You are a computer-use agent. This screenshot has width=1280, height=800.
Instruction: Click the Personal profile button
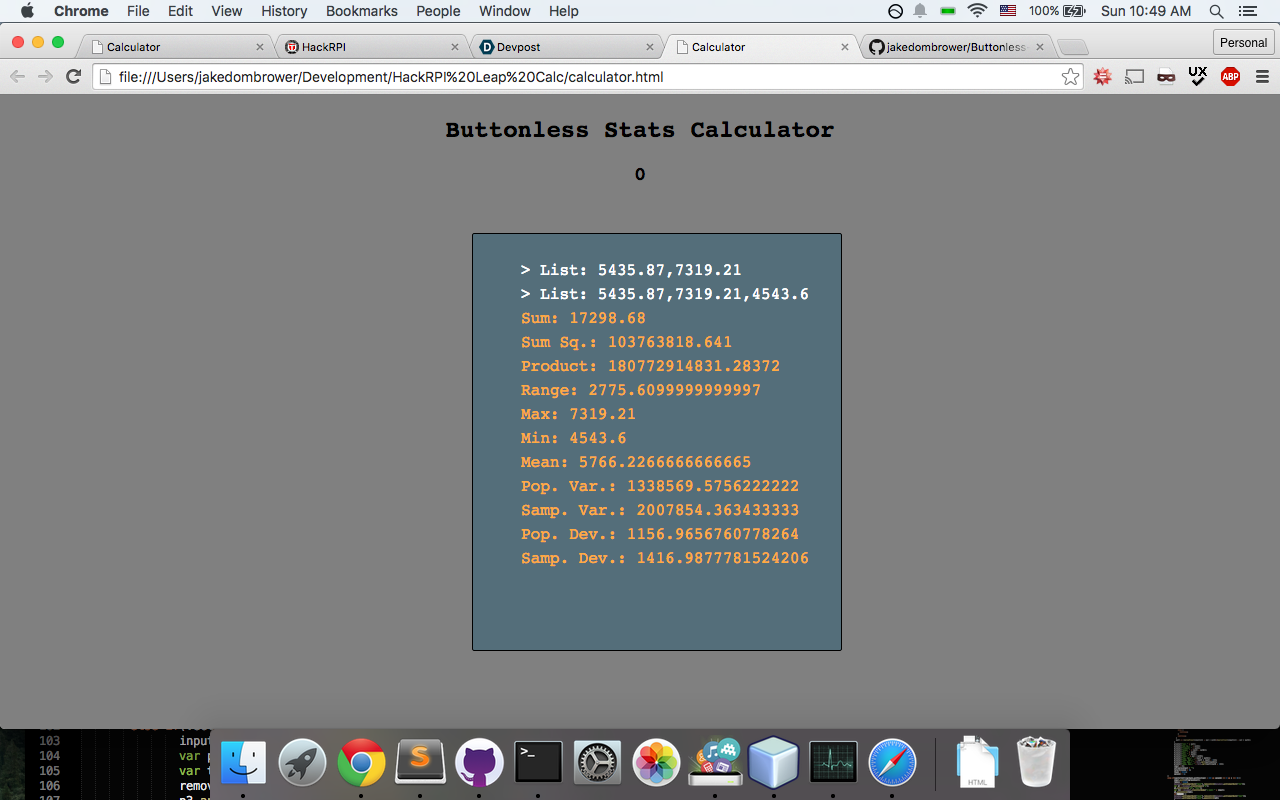1243,43
